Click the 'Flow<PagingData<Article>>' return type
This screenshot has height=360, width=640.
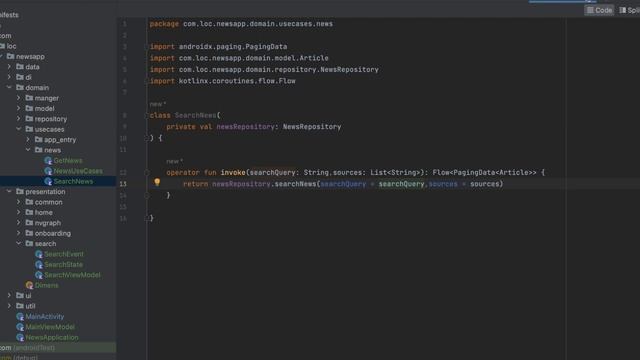point(484,173)
